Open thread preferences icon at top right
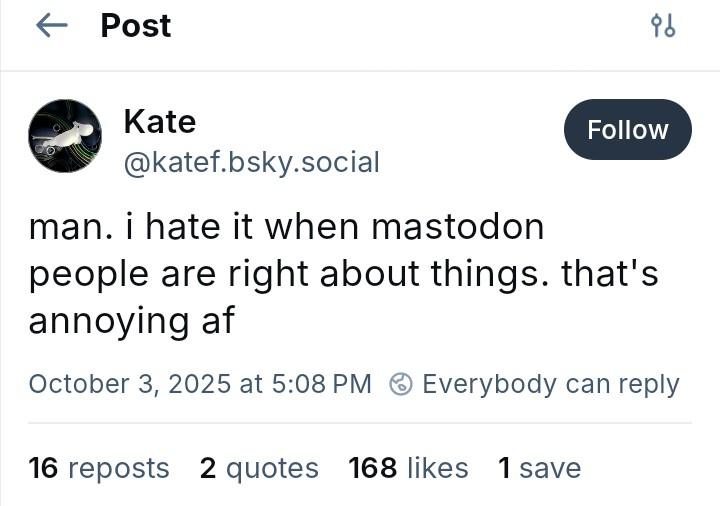720x506 pixels. click(x=662, y=26)
